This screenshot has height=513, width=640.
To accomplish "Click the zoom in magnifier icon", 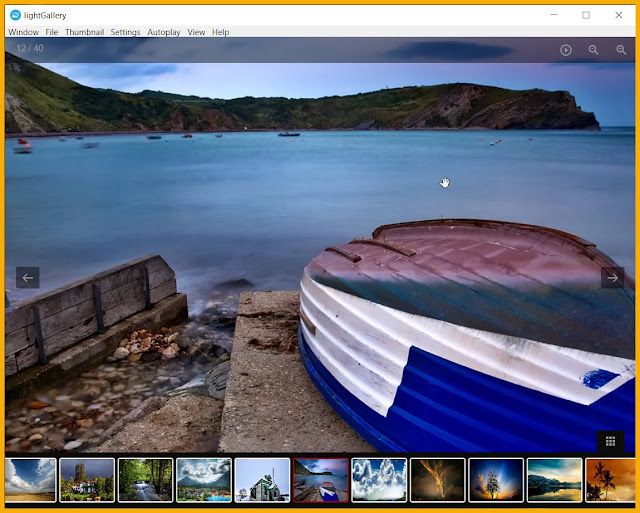I will pyautogui.click(x=621, y=50).
